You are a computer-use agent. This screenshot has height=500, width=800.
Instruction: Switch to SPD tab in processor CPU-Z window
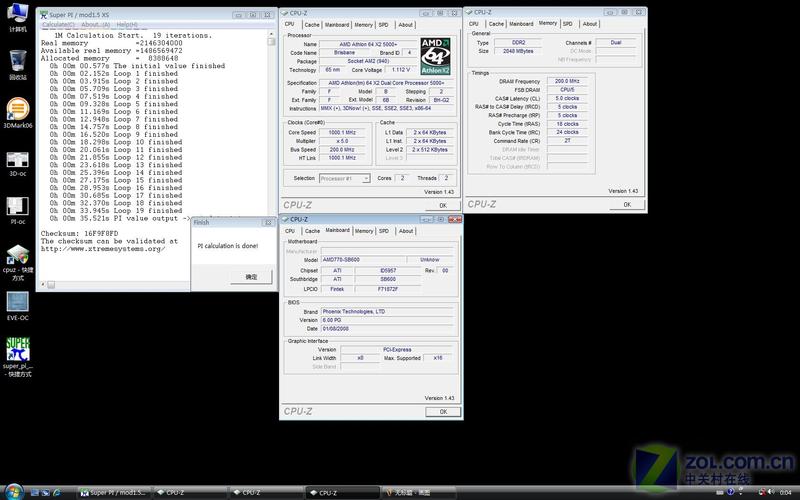click(384, 25)
